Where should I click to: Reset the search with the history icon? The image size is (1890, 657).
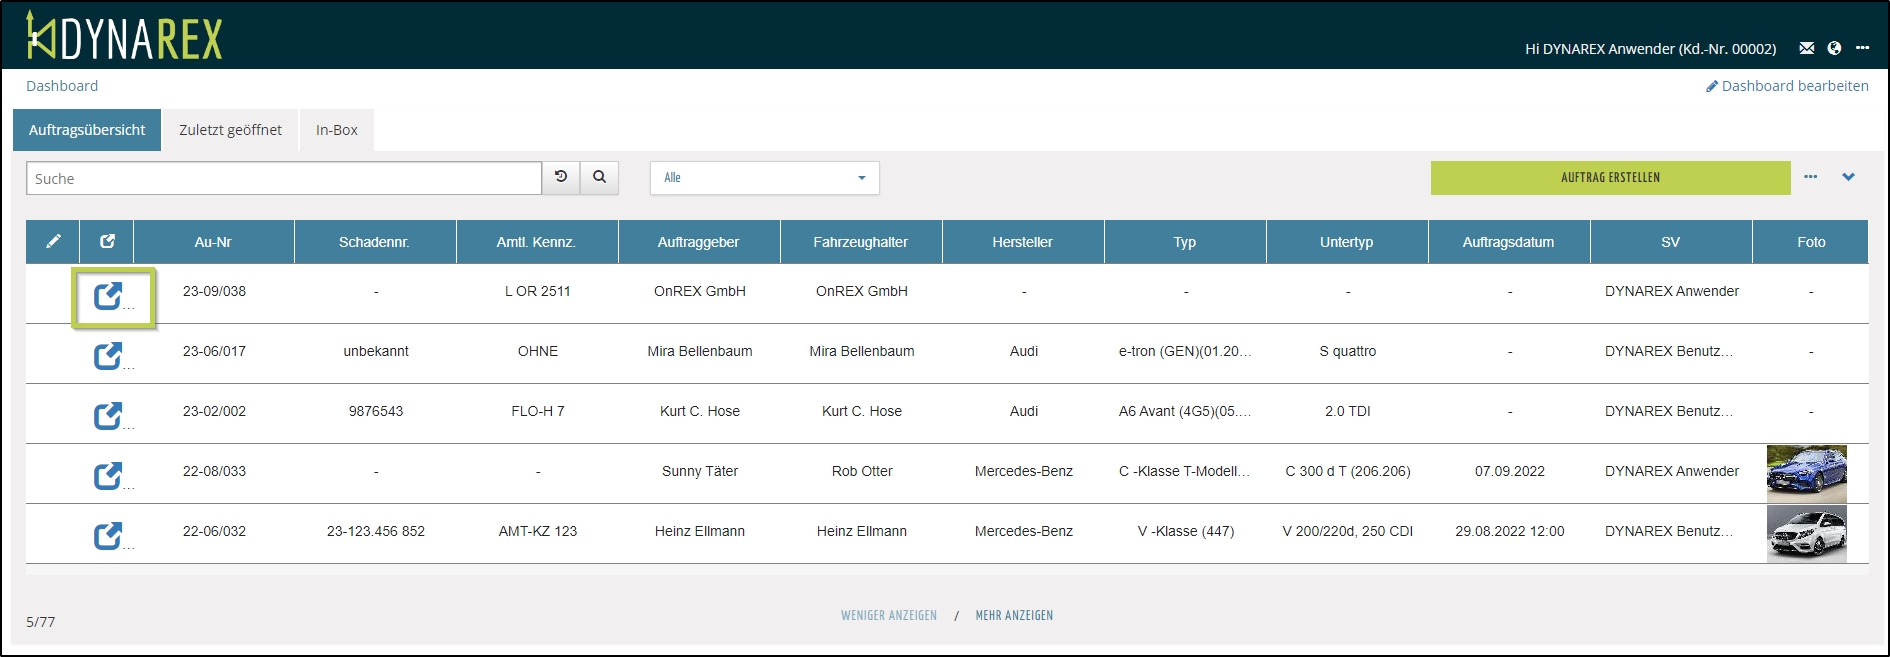[561, 177]
